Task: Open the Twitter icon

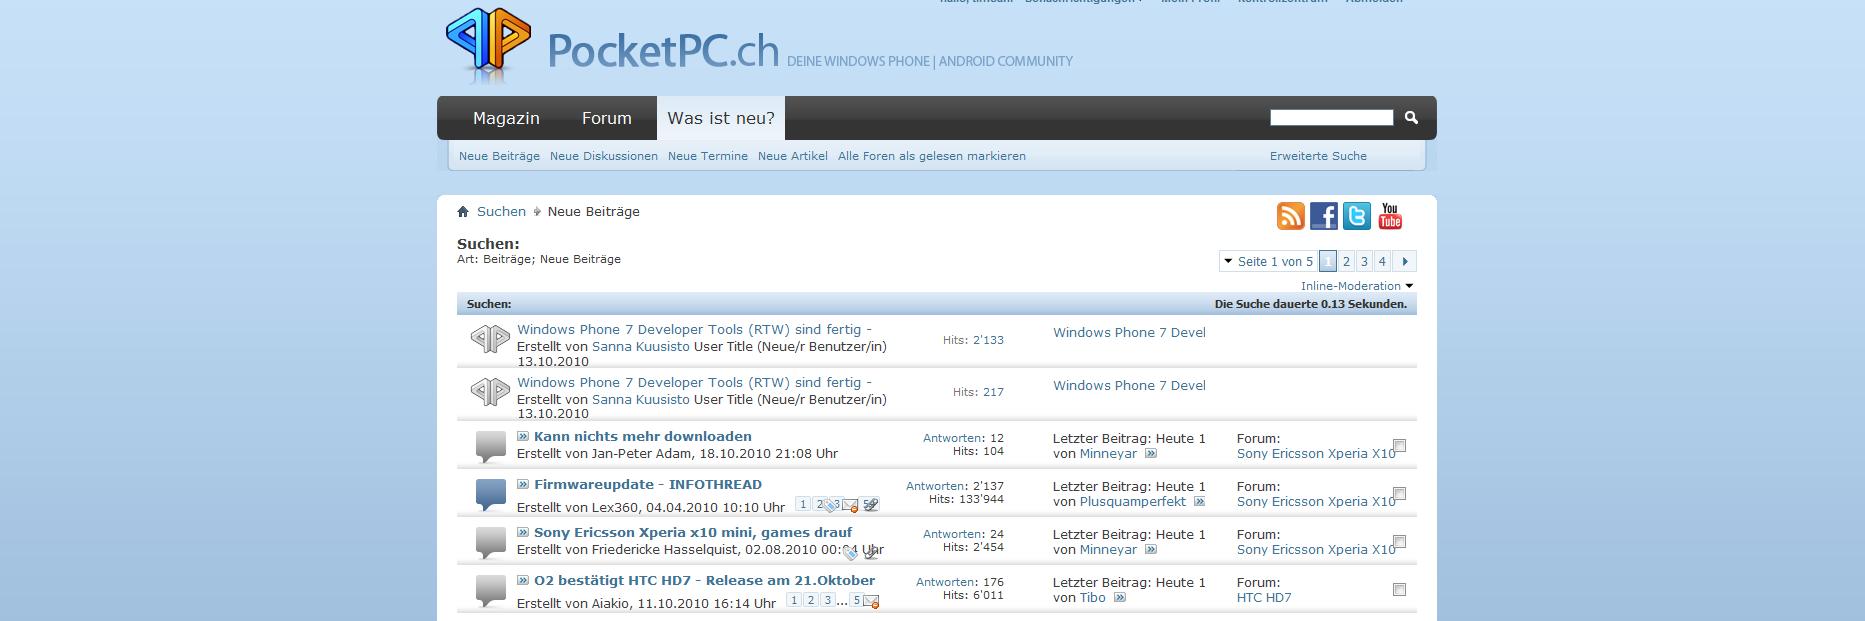Action: [1357, 216]
